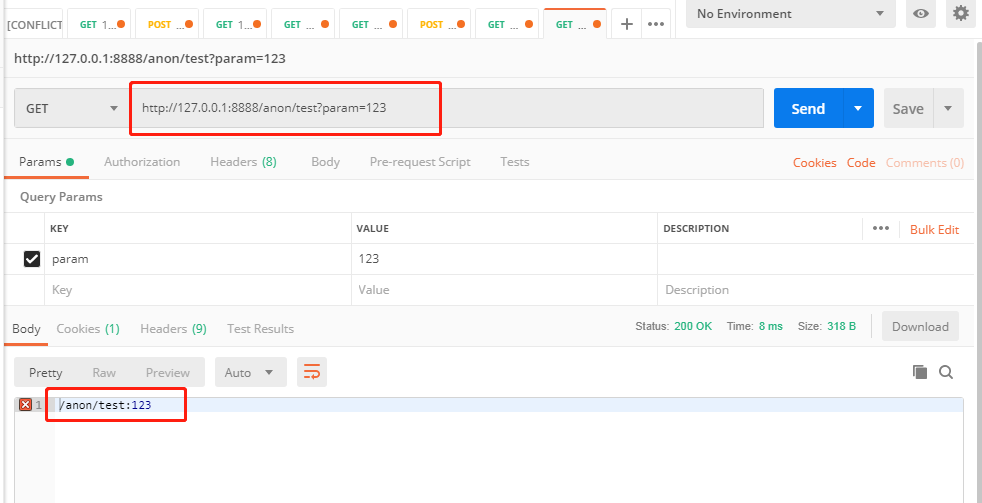The height and width of the screenshot is (503, 982).
Task: Open the GET method dropdown
Action: point(70,109)
